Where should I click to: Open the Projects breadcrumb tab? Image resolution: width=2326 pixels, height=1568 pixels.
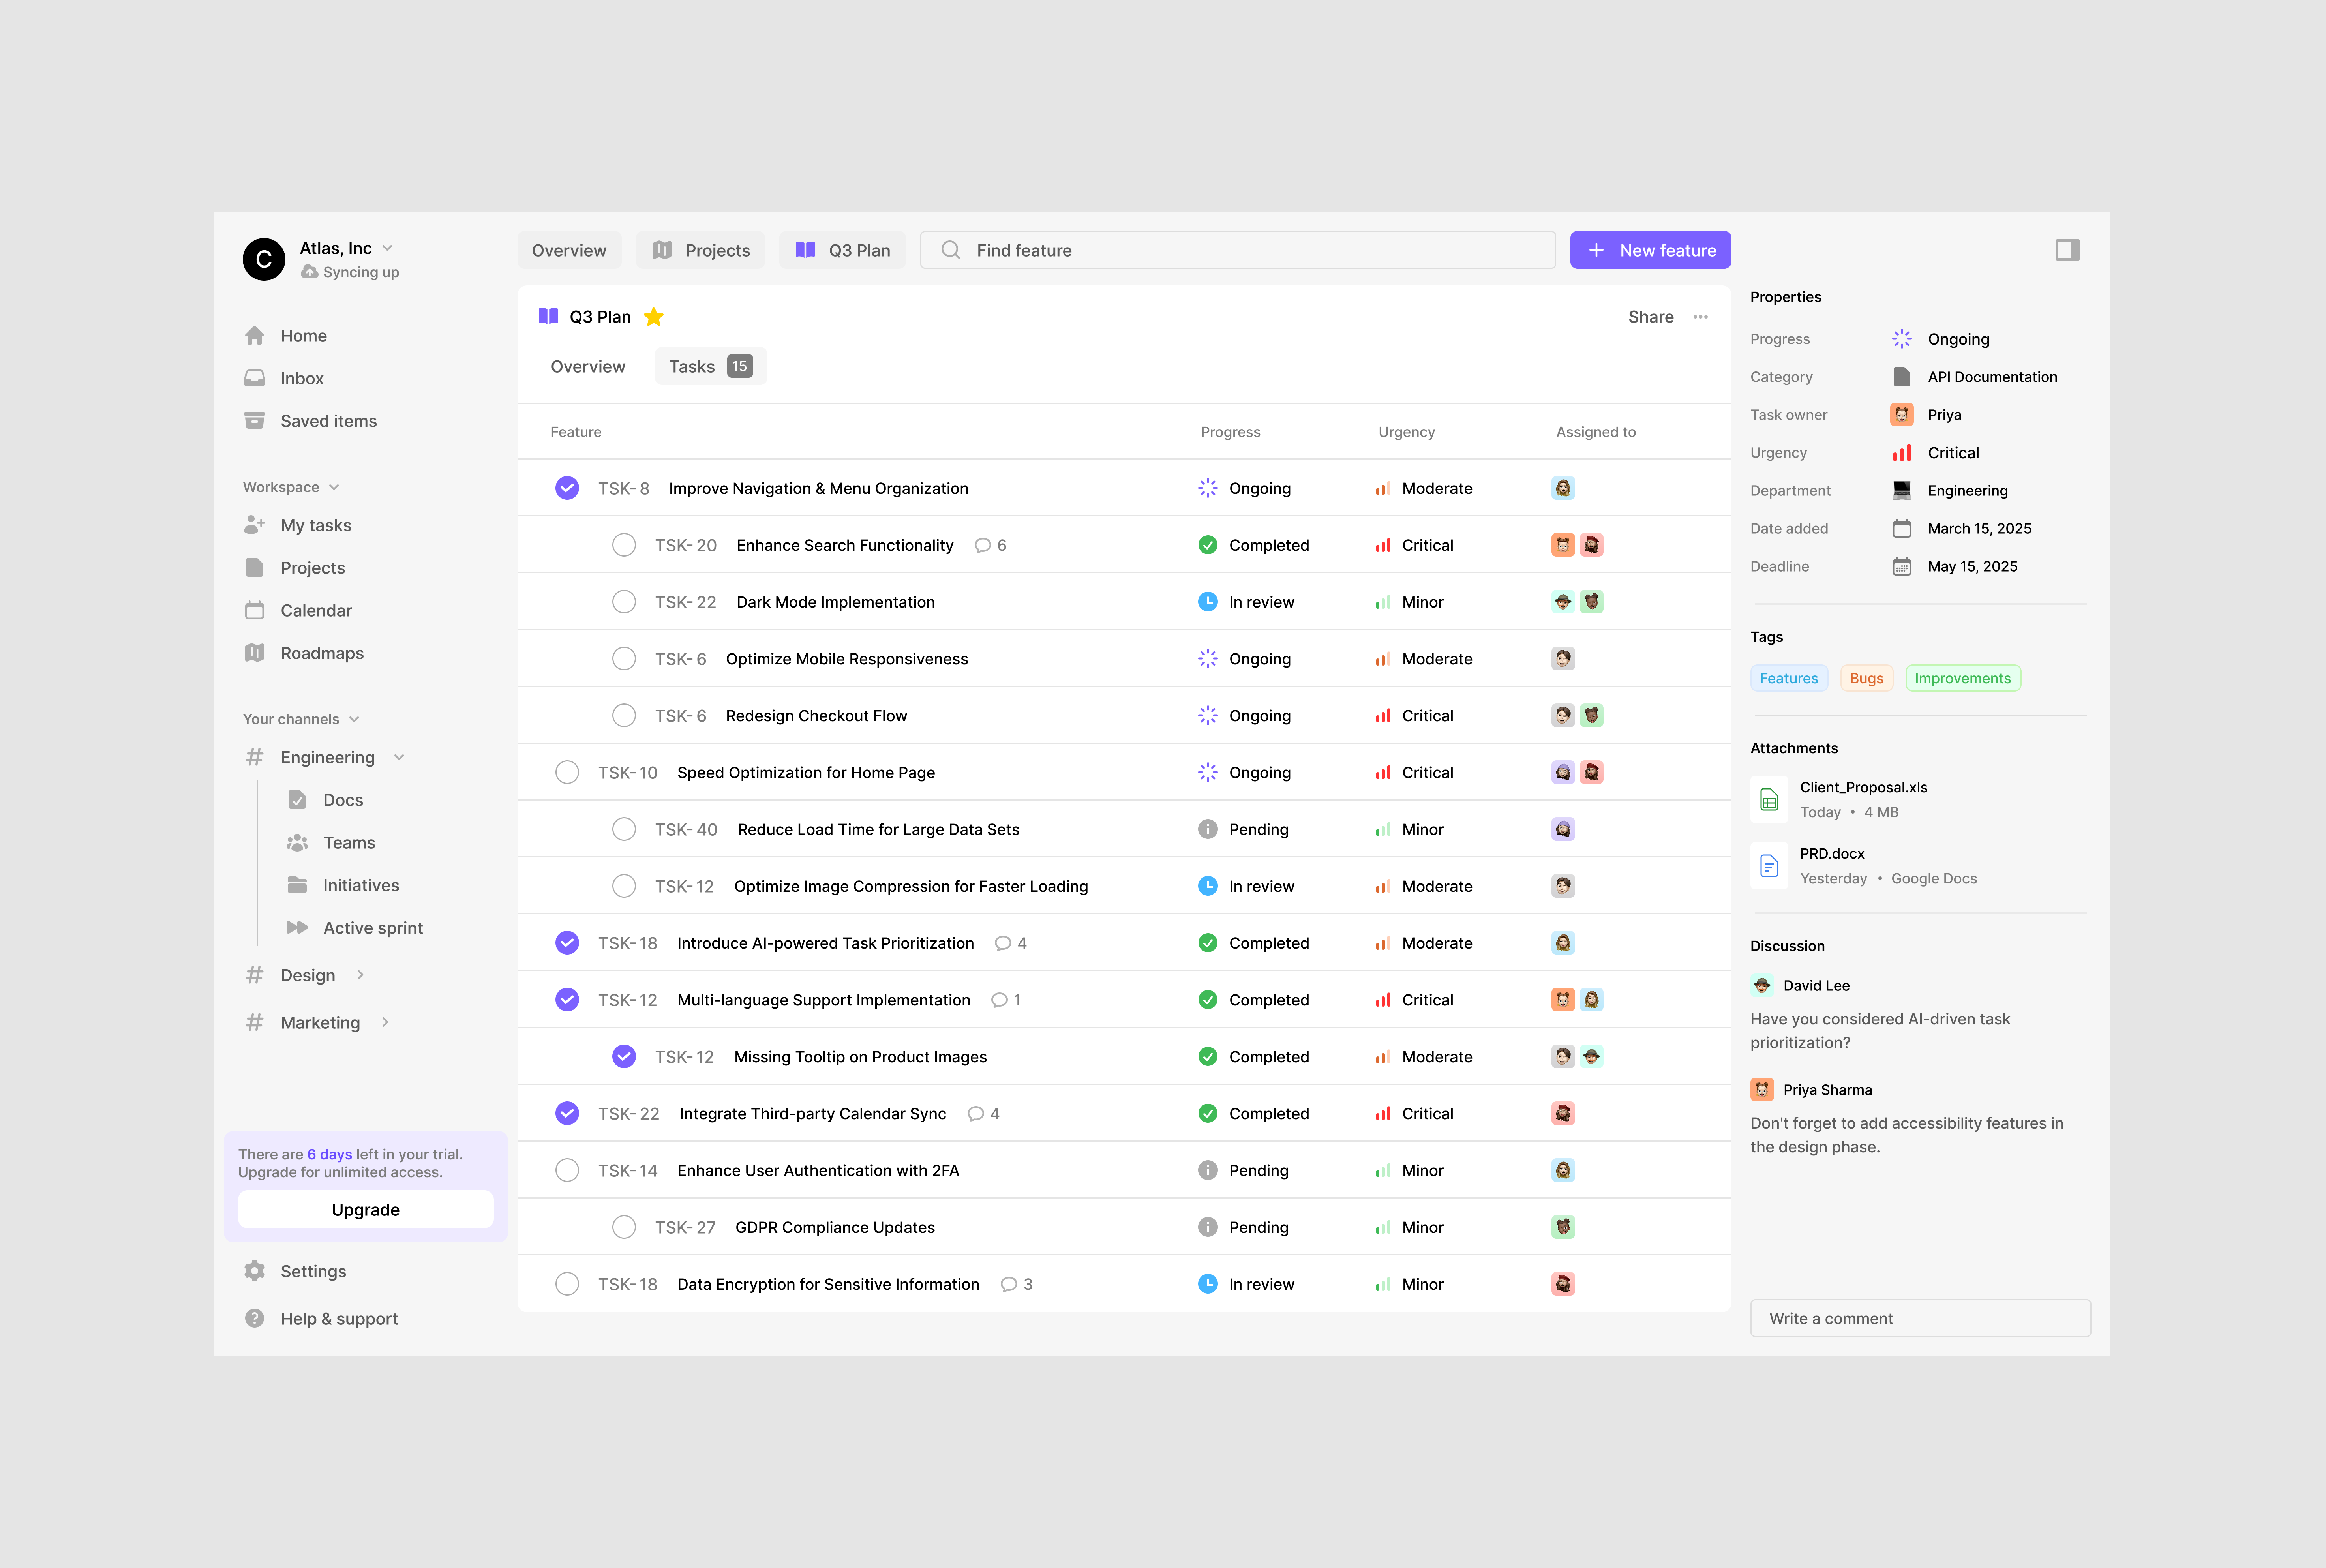click(x=701, y=250)
